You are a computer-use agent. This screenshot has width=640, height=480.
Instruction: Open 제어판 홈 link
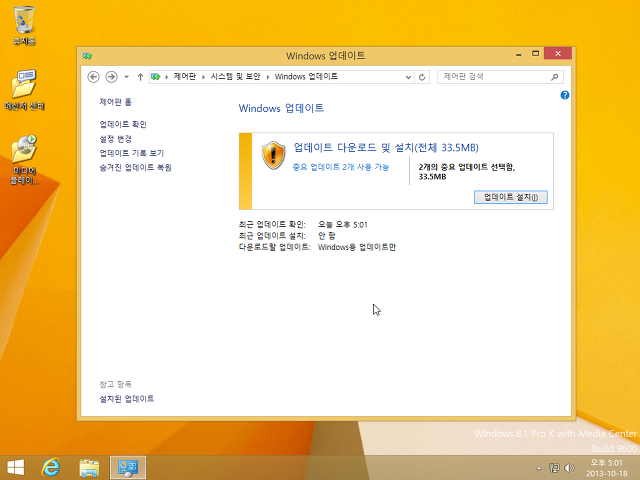point(116,102)
